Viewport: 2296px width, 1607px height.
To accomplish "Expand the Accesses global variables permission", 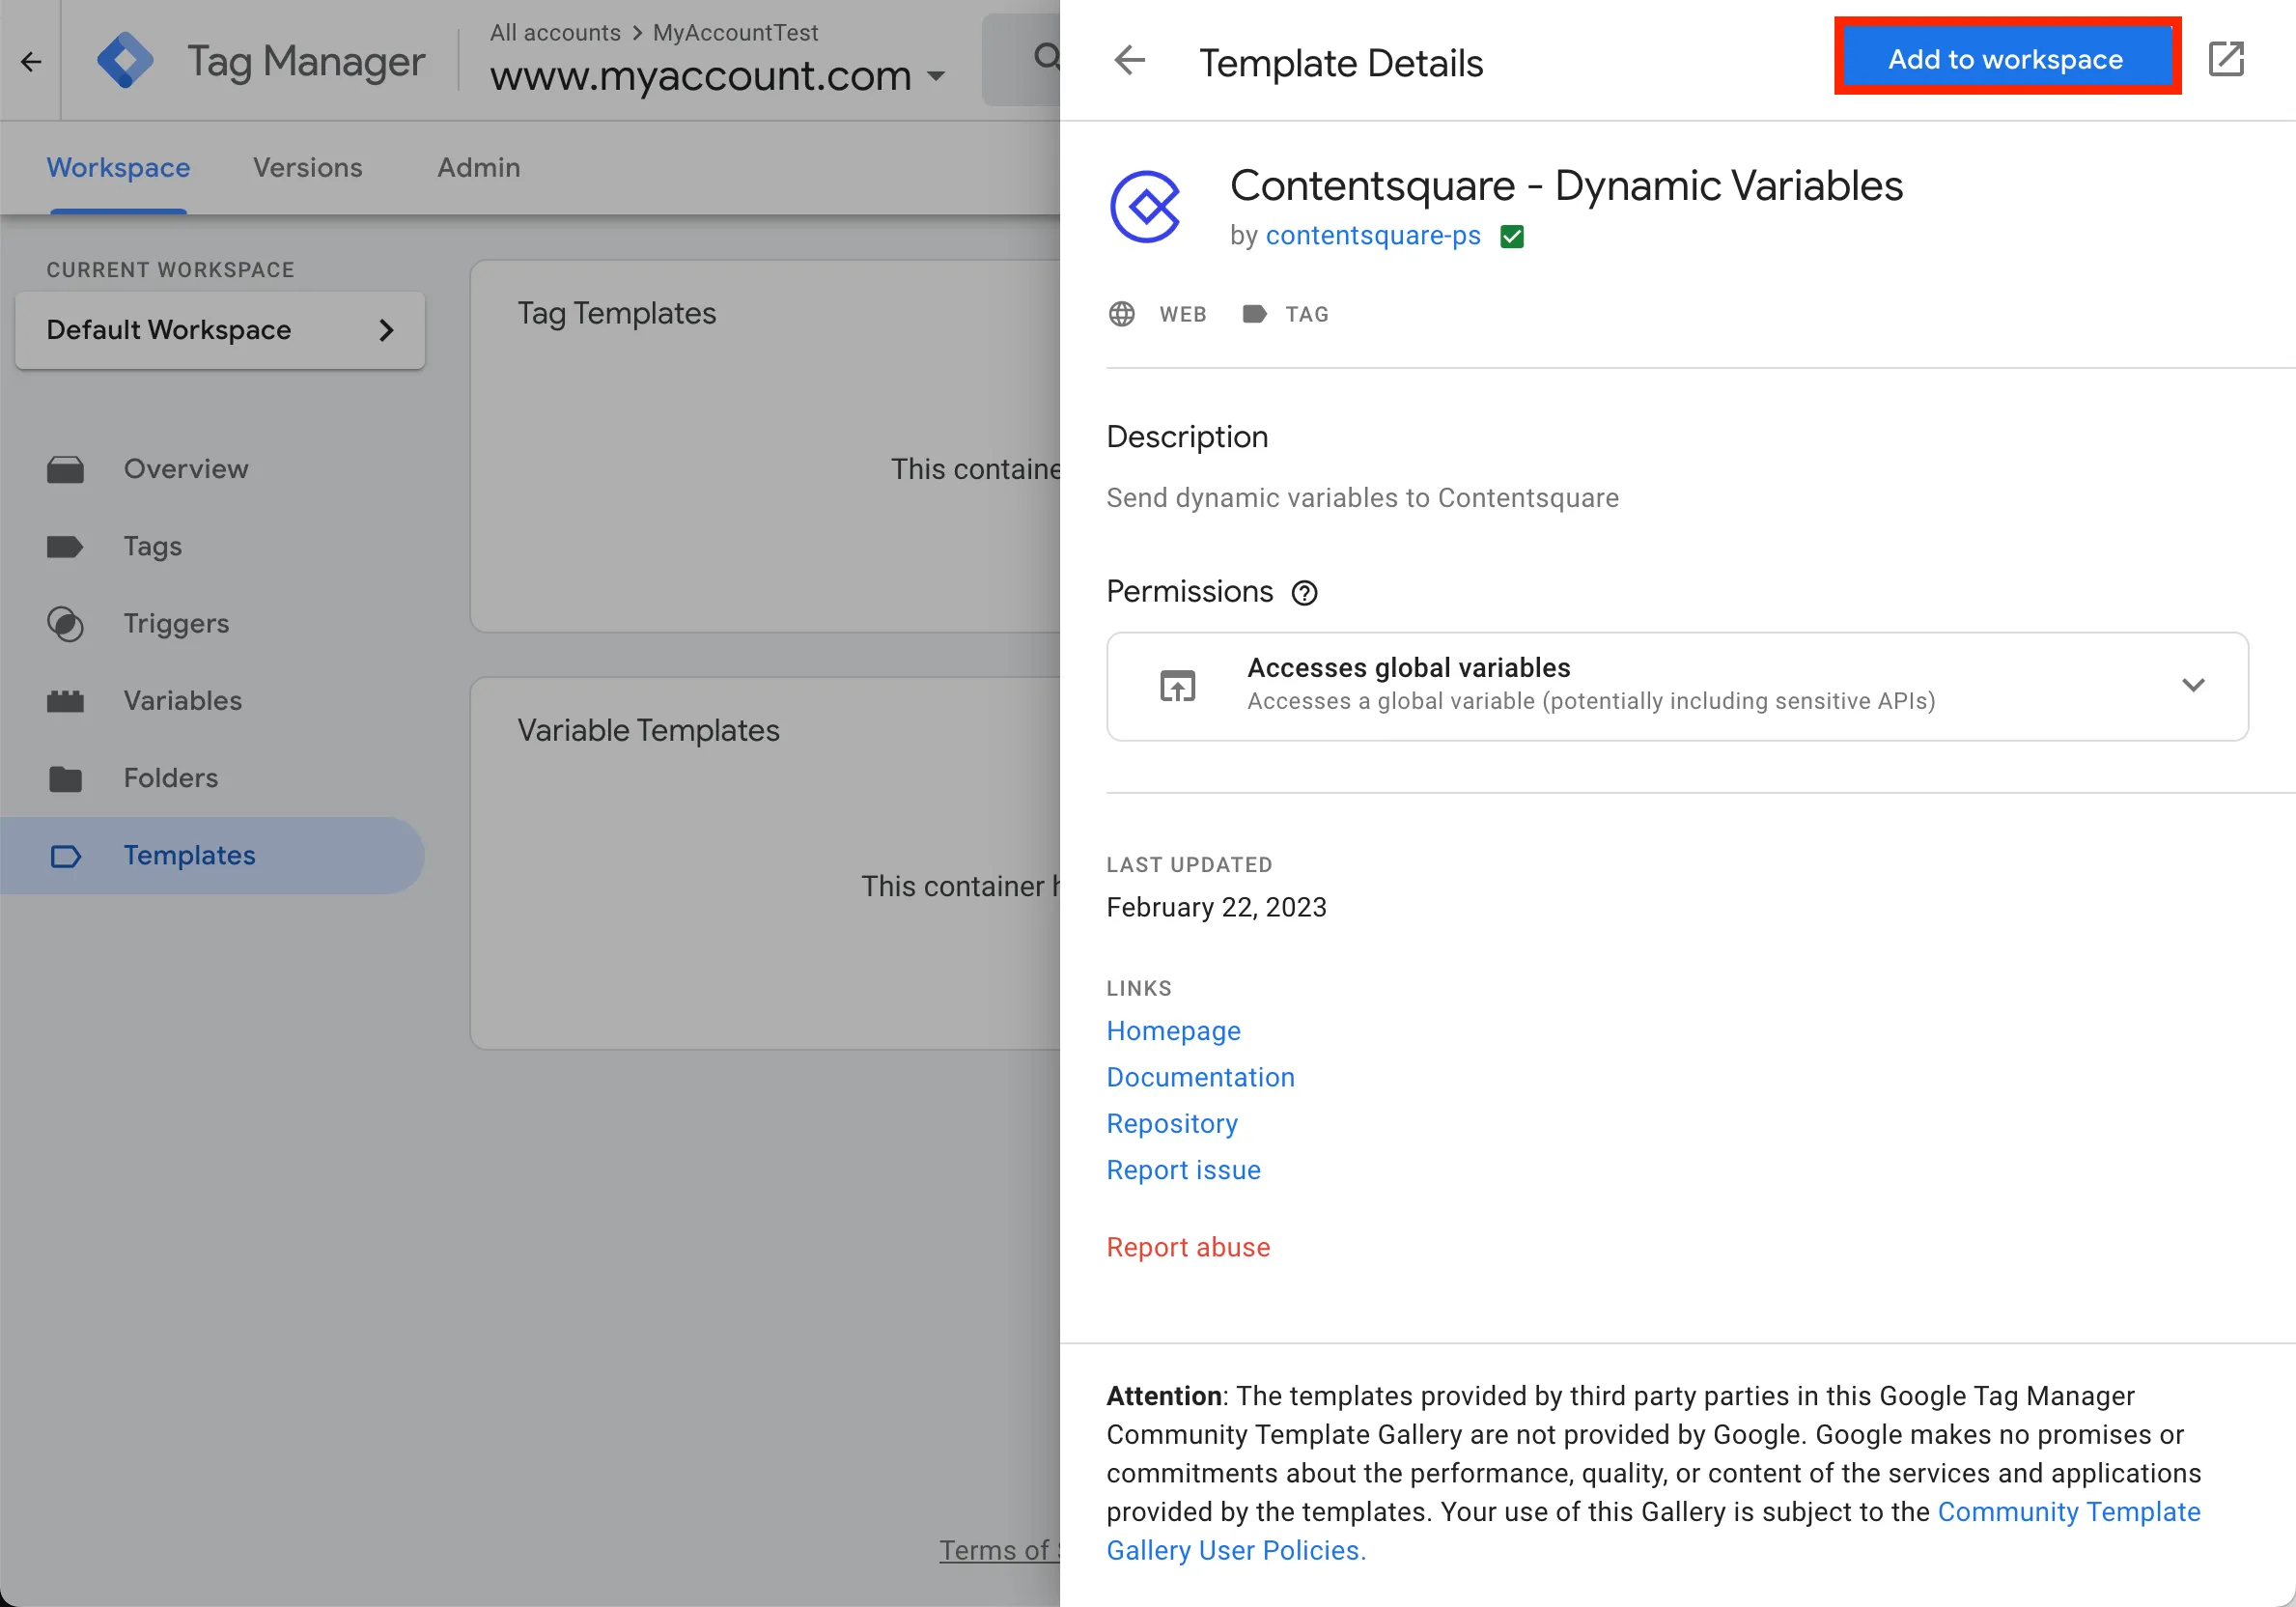I will click(2192, 686).
